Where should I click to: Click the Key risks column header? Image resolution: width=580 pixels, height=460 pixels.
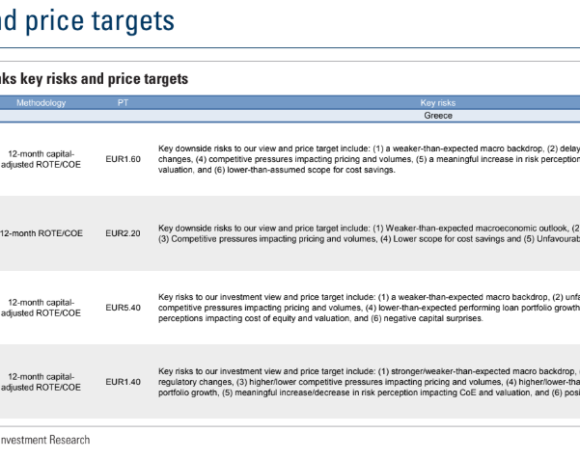tap(438, 103)
